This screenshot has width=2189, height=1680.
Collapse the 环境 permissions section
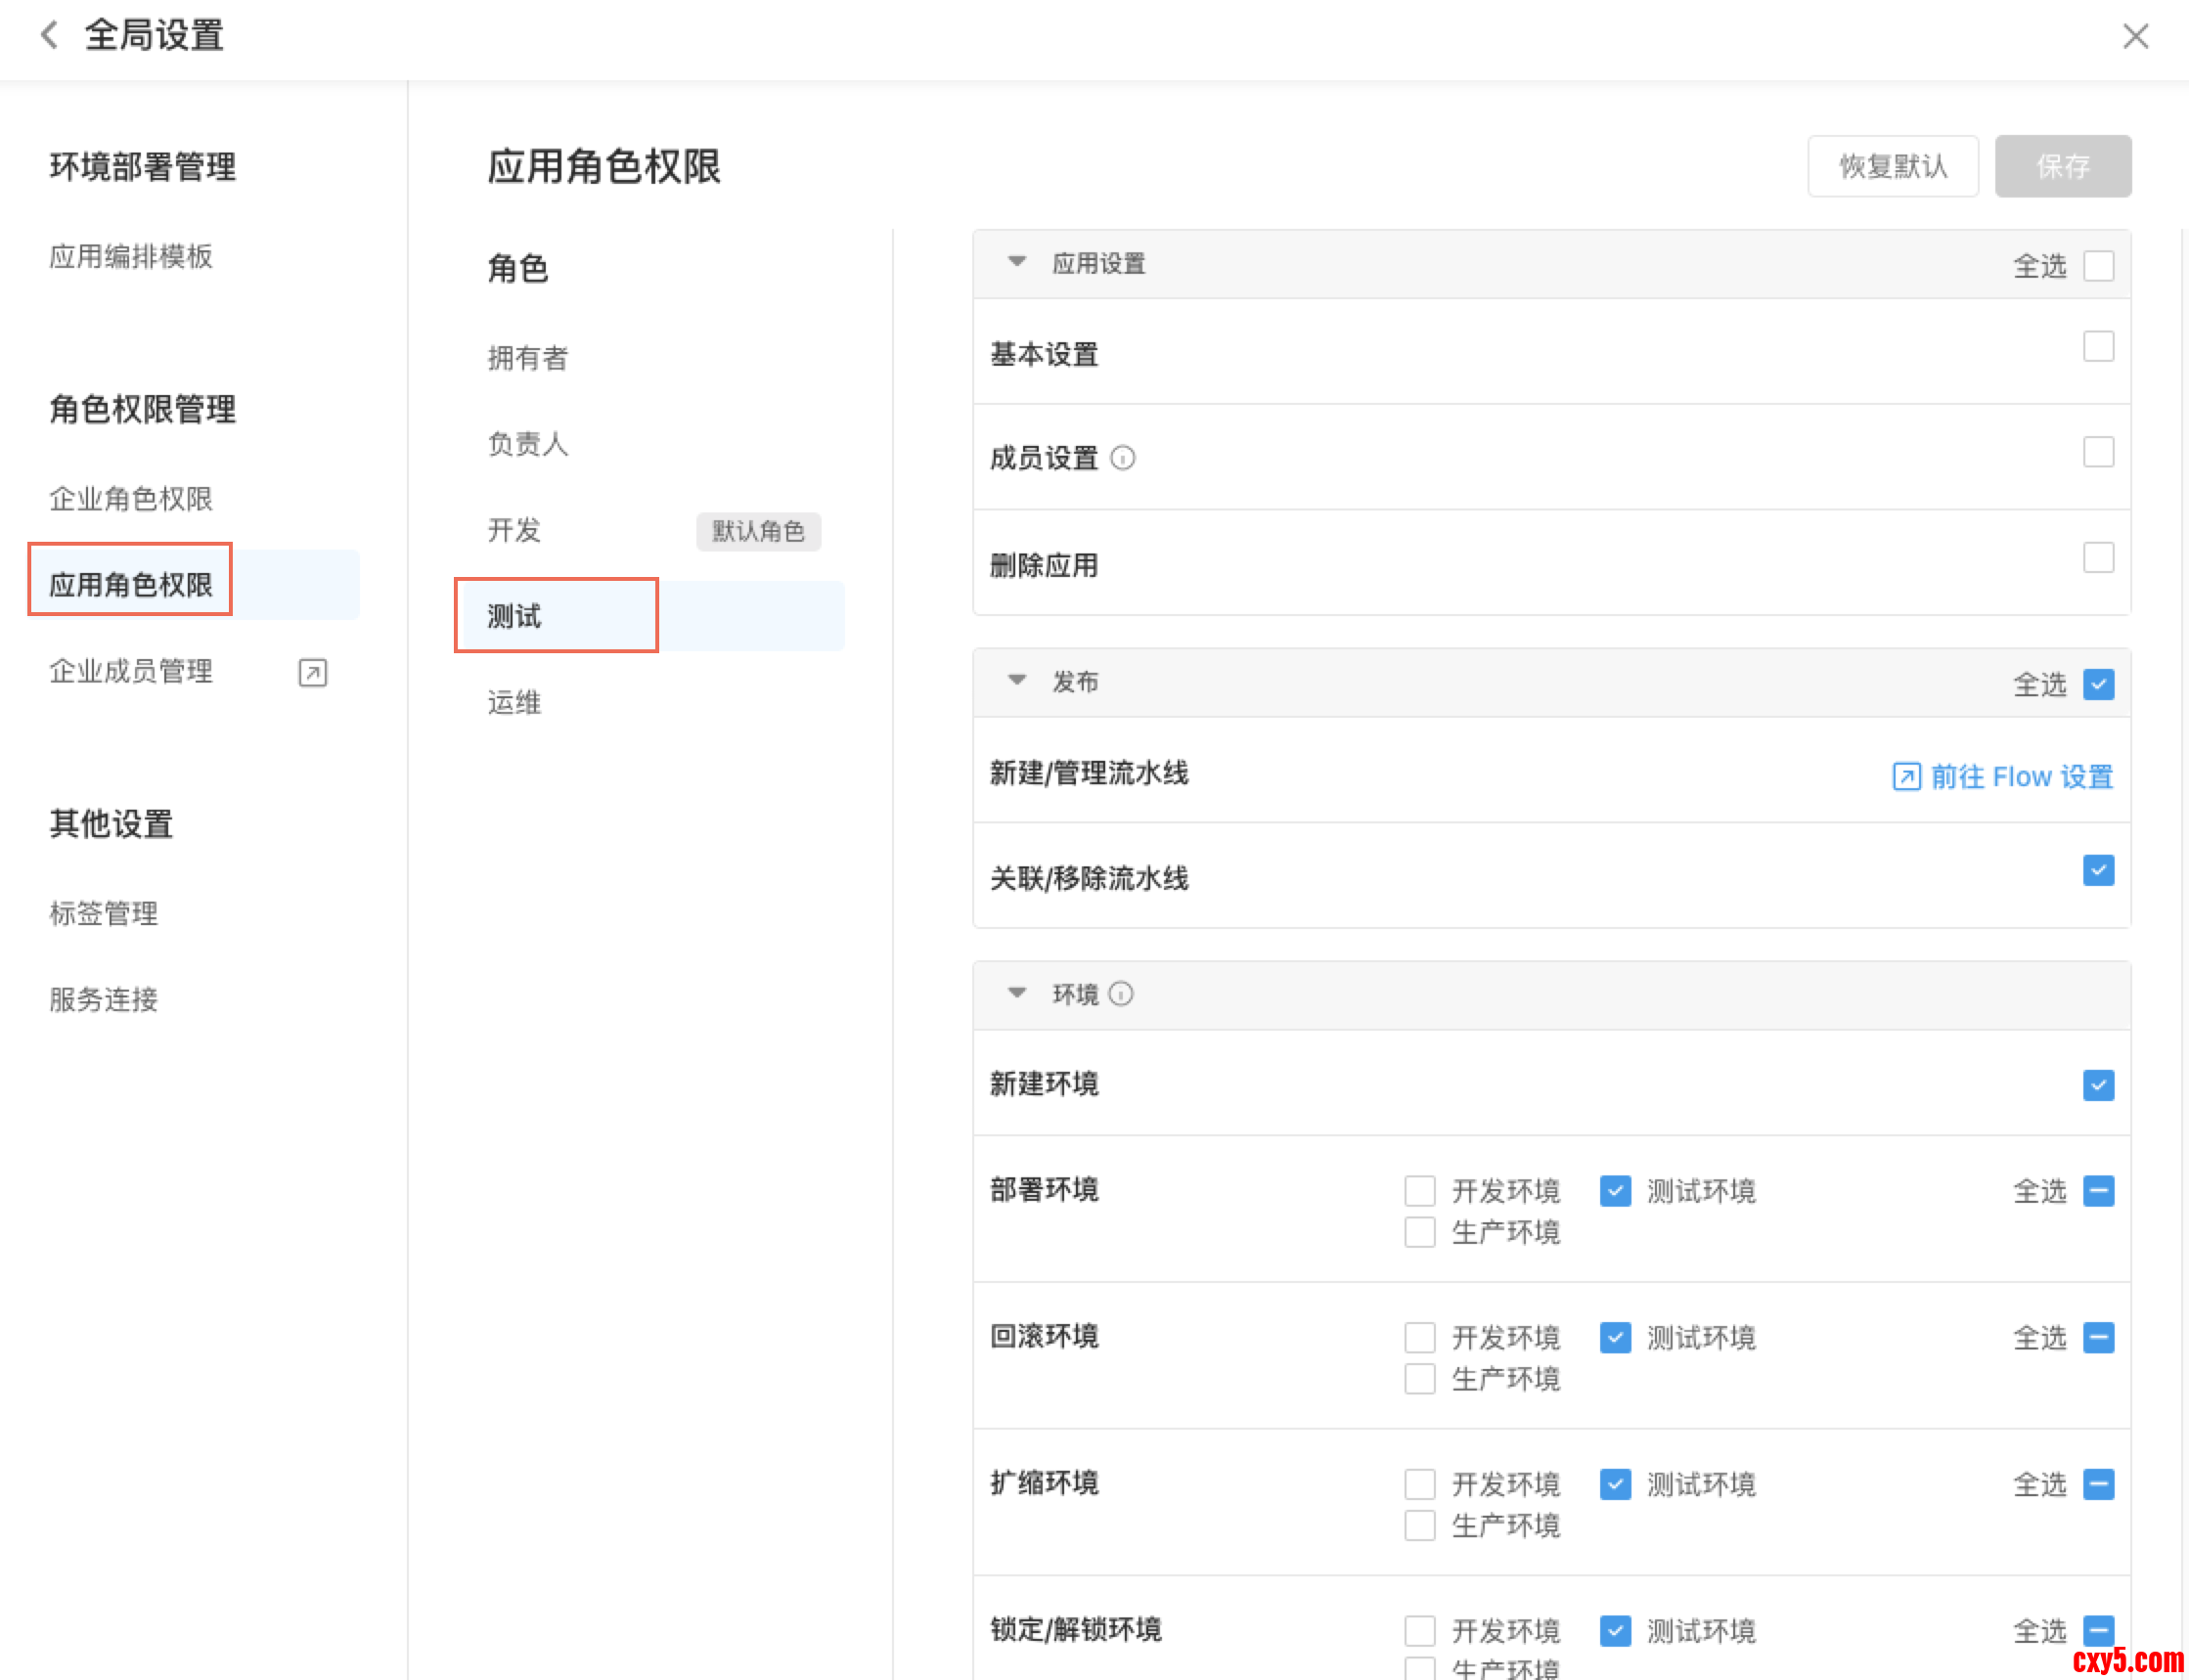click(x=1017, y=993)
